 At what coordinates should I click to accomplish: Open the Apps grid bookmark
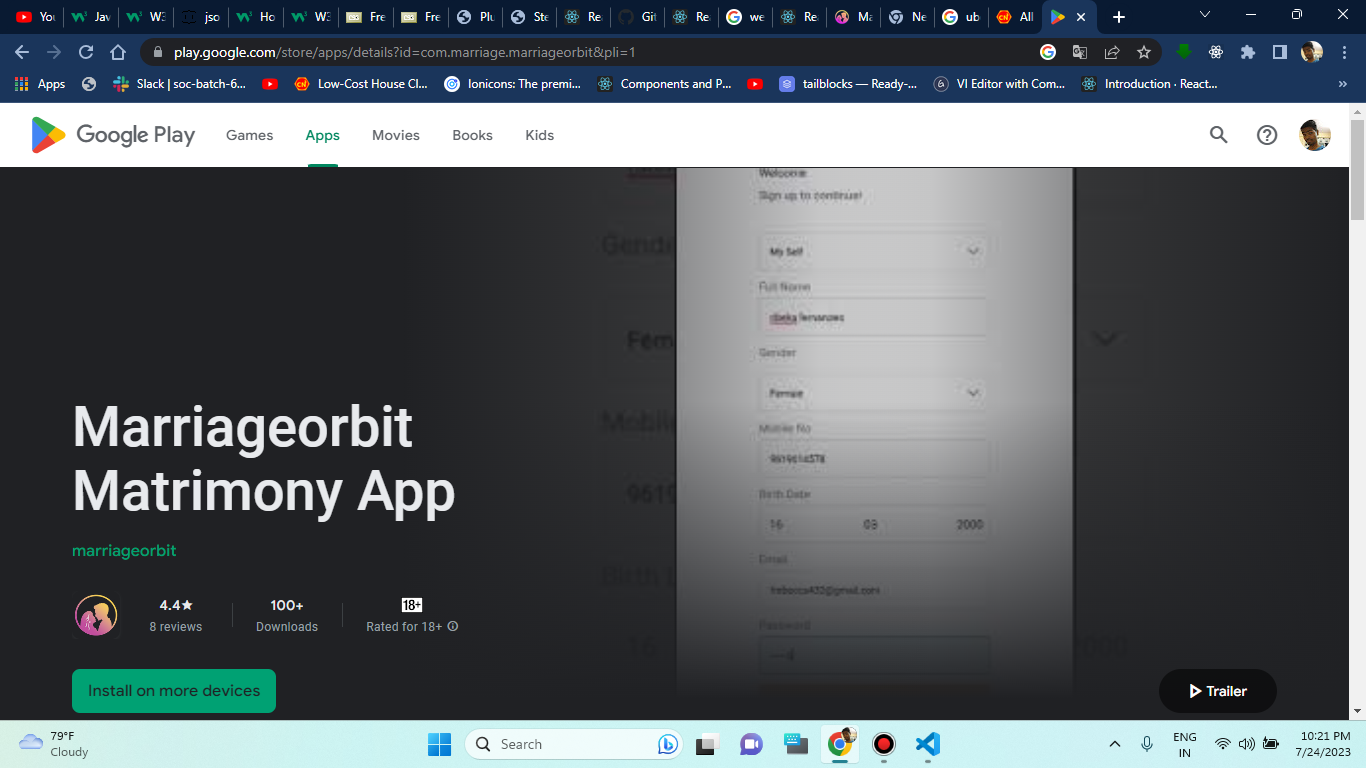point(40,84)
